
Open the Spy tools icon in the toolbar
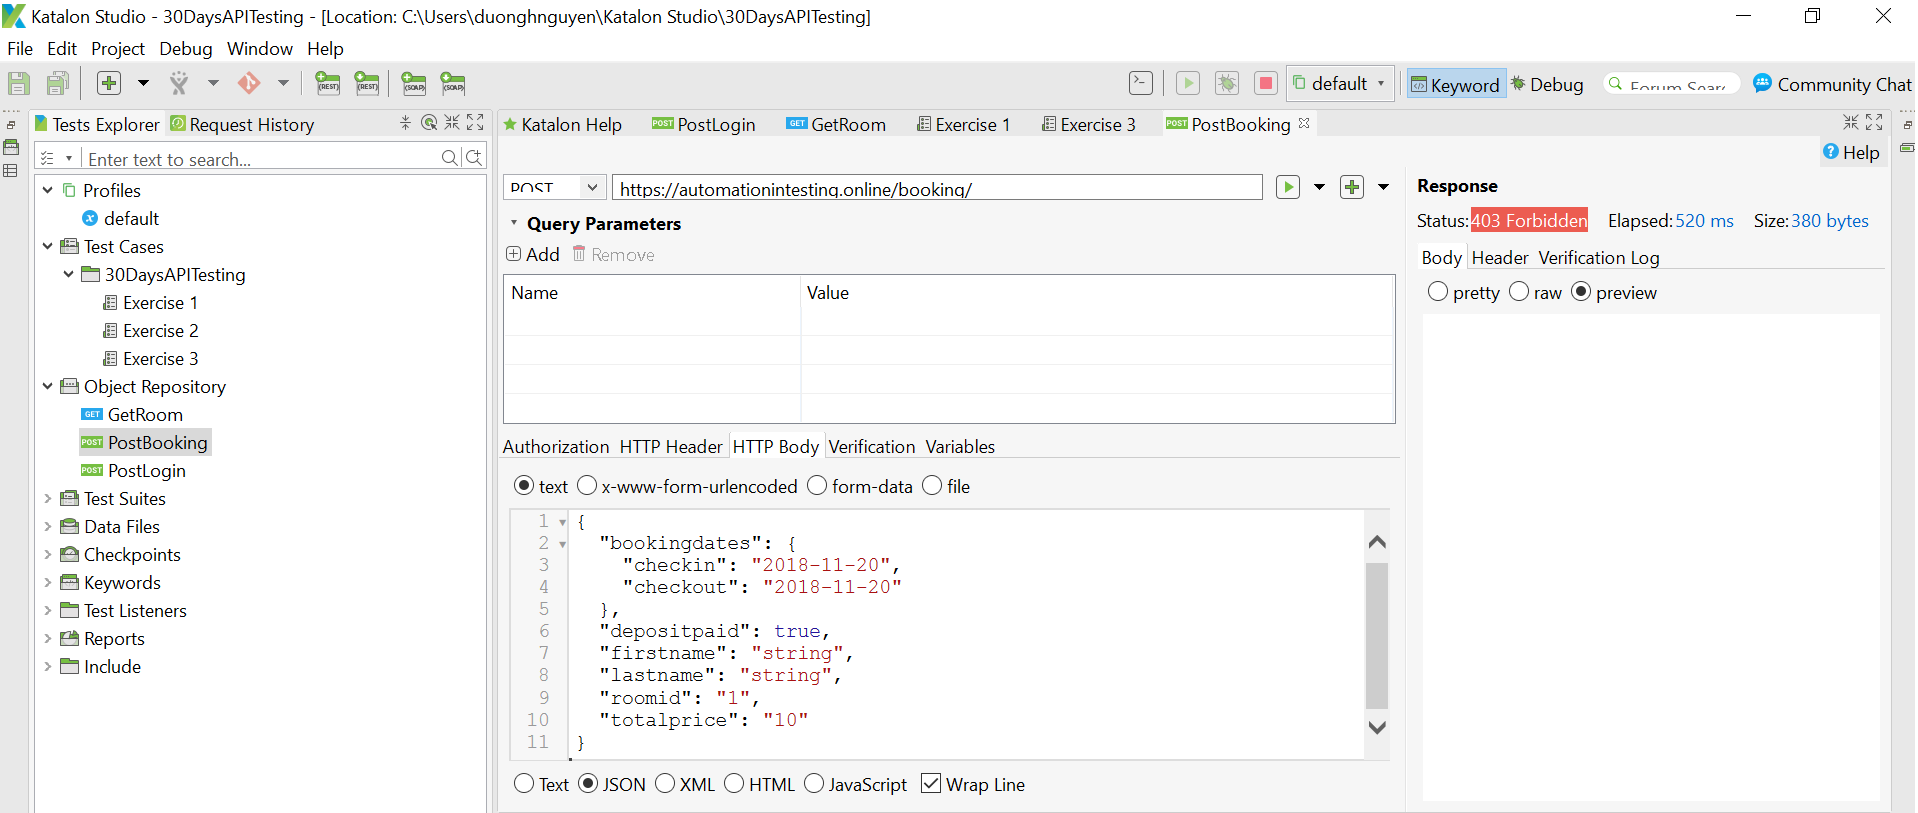tap(179, 84)
